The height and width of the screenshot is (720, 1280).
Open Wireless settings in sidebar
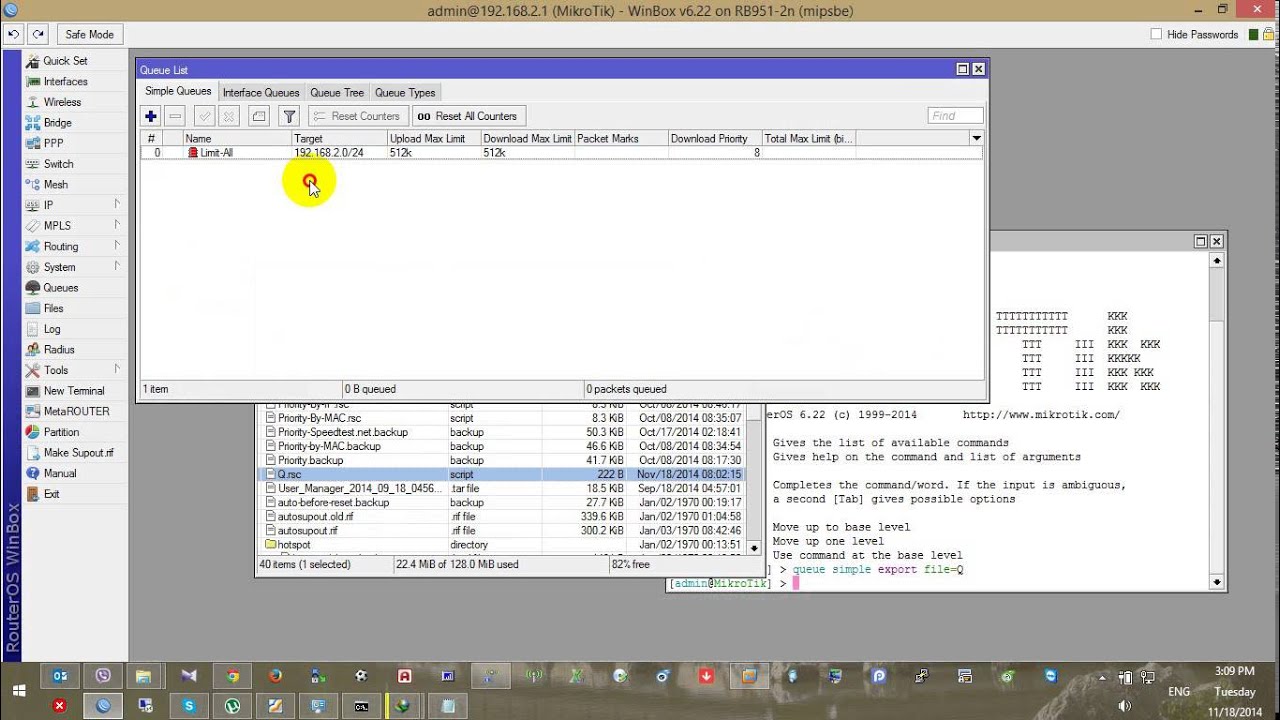[x=62, y=102]
